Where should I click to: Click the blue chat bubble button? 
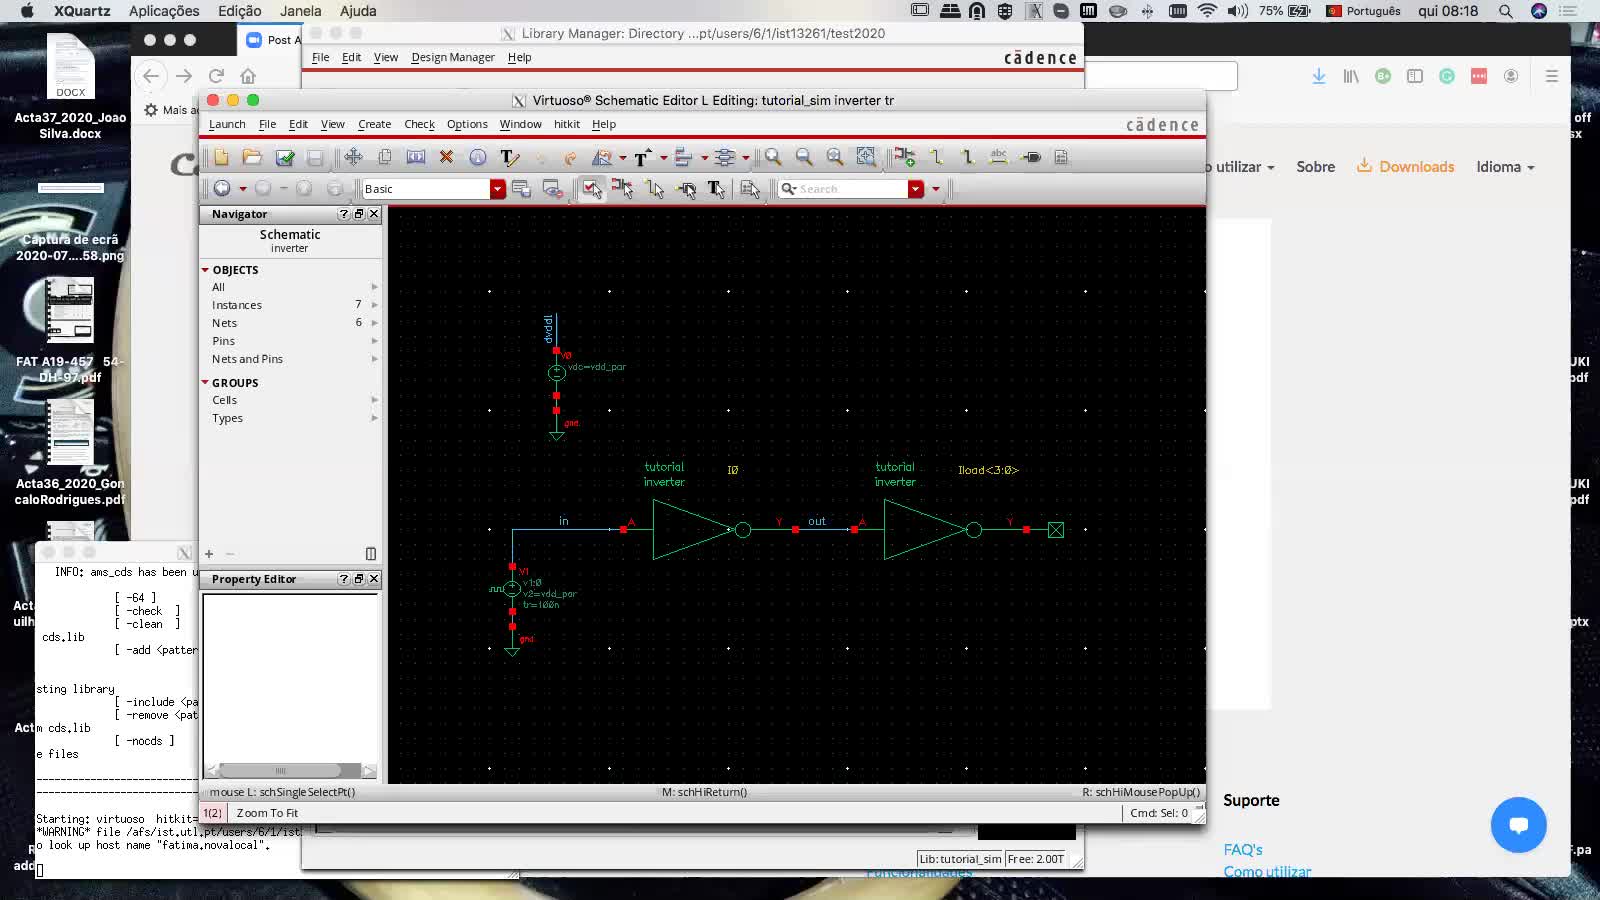[x=1518, y=825]
